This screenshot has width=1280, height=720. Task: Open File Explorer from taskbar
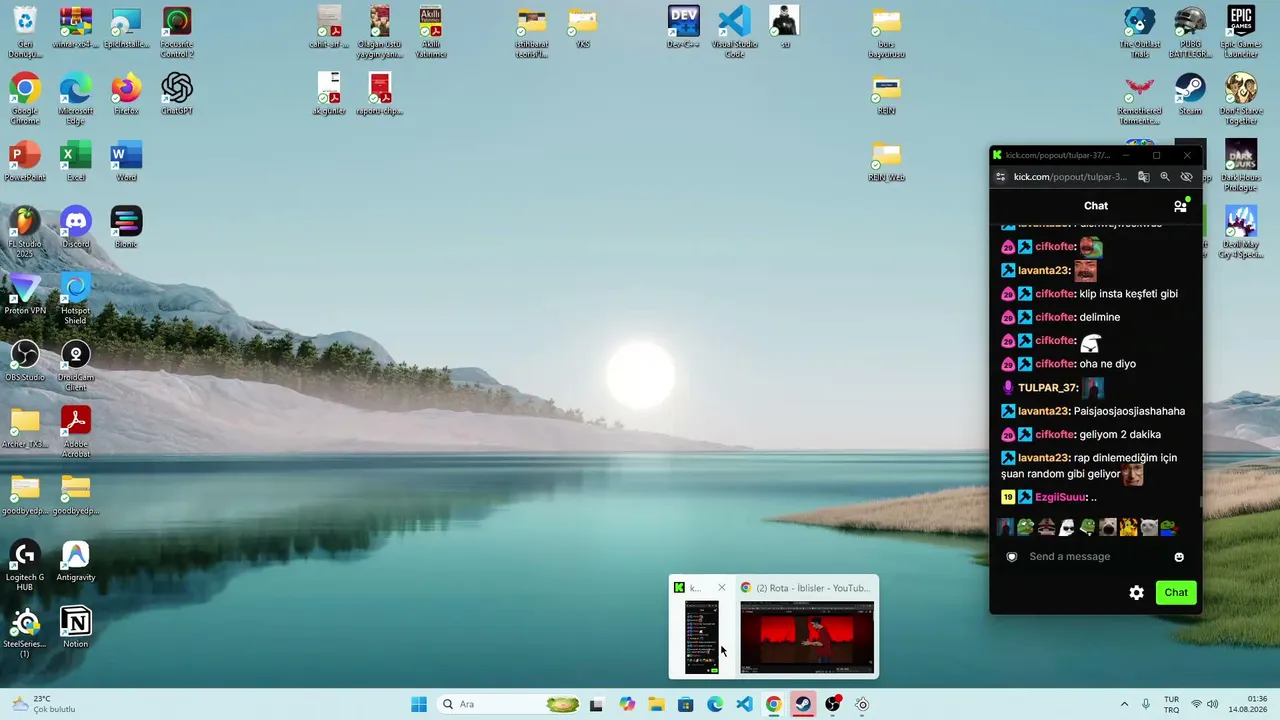coord(656,704)
